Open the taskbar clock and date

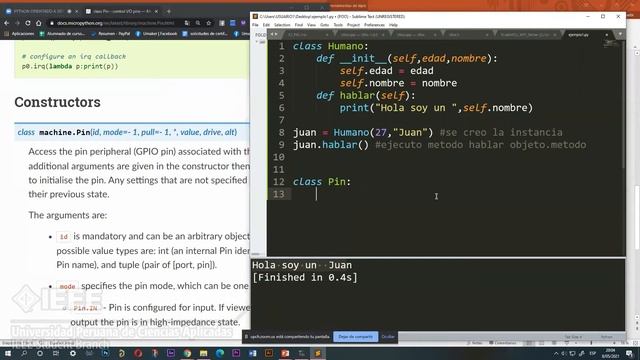610,353
